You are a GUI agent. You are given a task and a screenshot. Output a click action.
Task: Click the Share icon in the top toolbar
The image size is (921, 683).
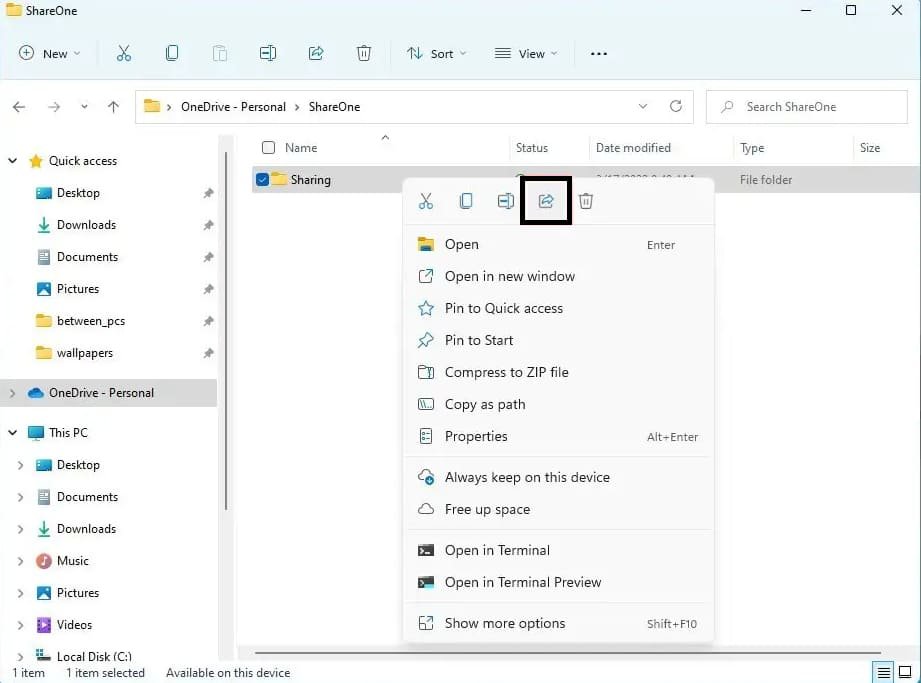(x=316, y=54)
